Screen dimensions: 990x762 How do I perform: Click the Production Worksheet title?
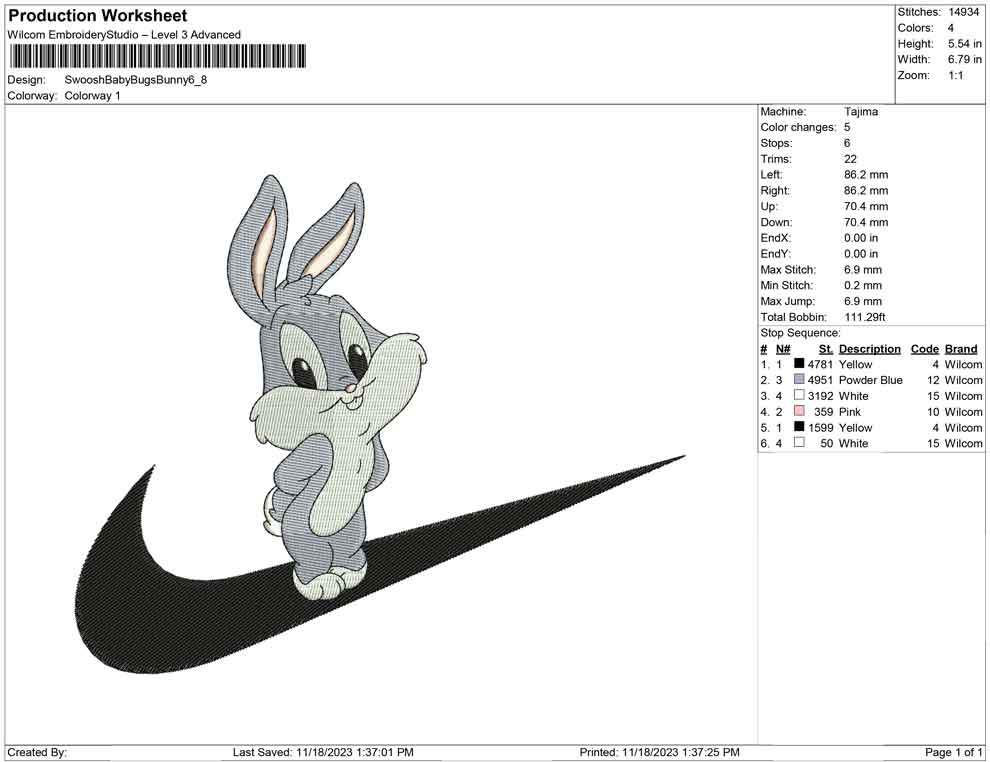[x=97, y=15]
